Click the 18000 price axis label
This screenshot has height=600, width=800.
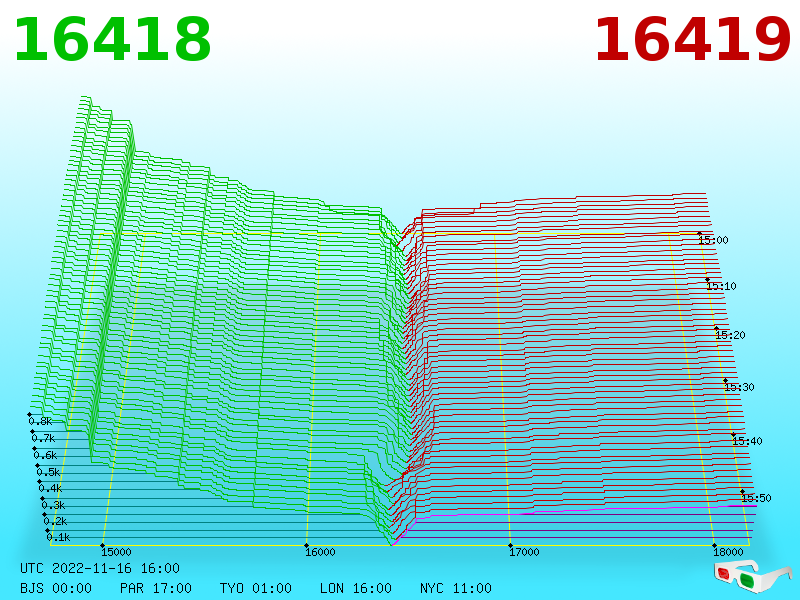point(728,552)
